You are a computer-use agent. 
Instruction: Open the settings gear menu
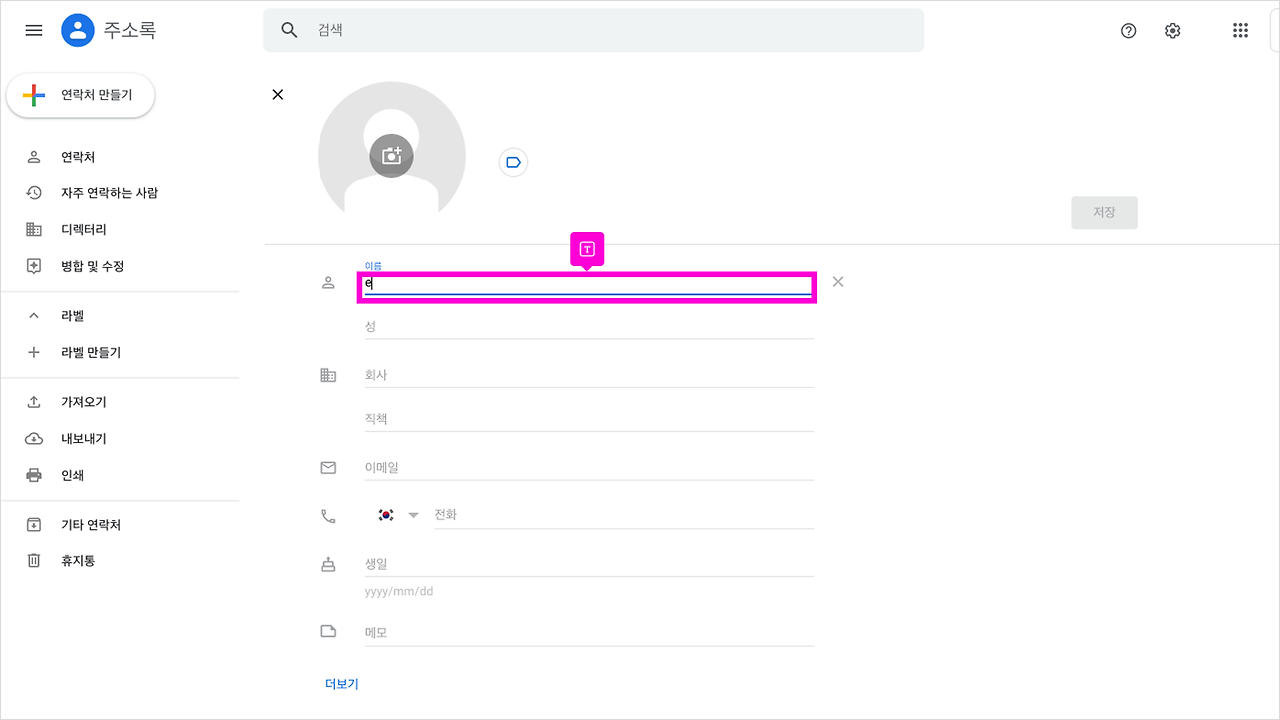click(1173, 30)
